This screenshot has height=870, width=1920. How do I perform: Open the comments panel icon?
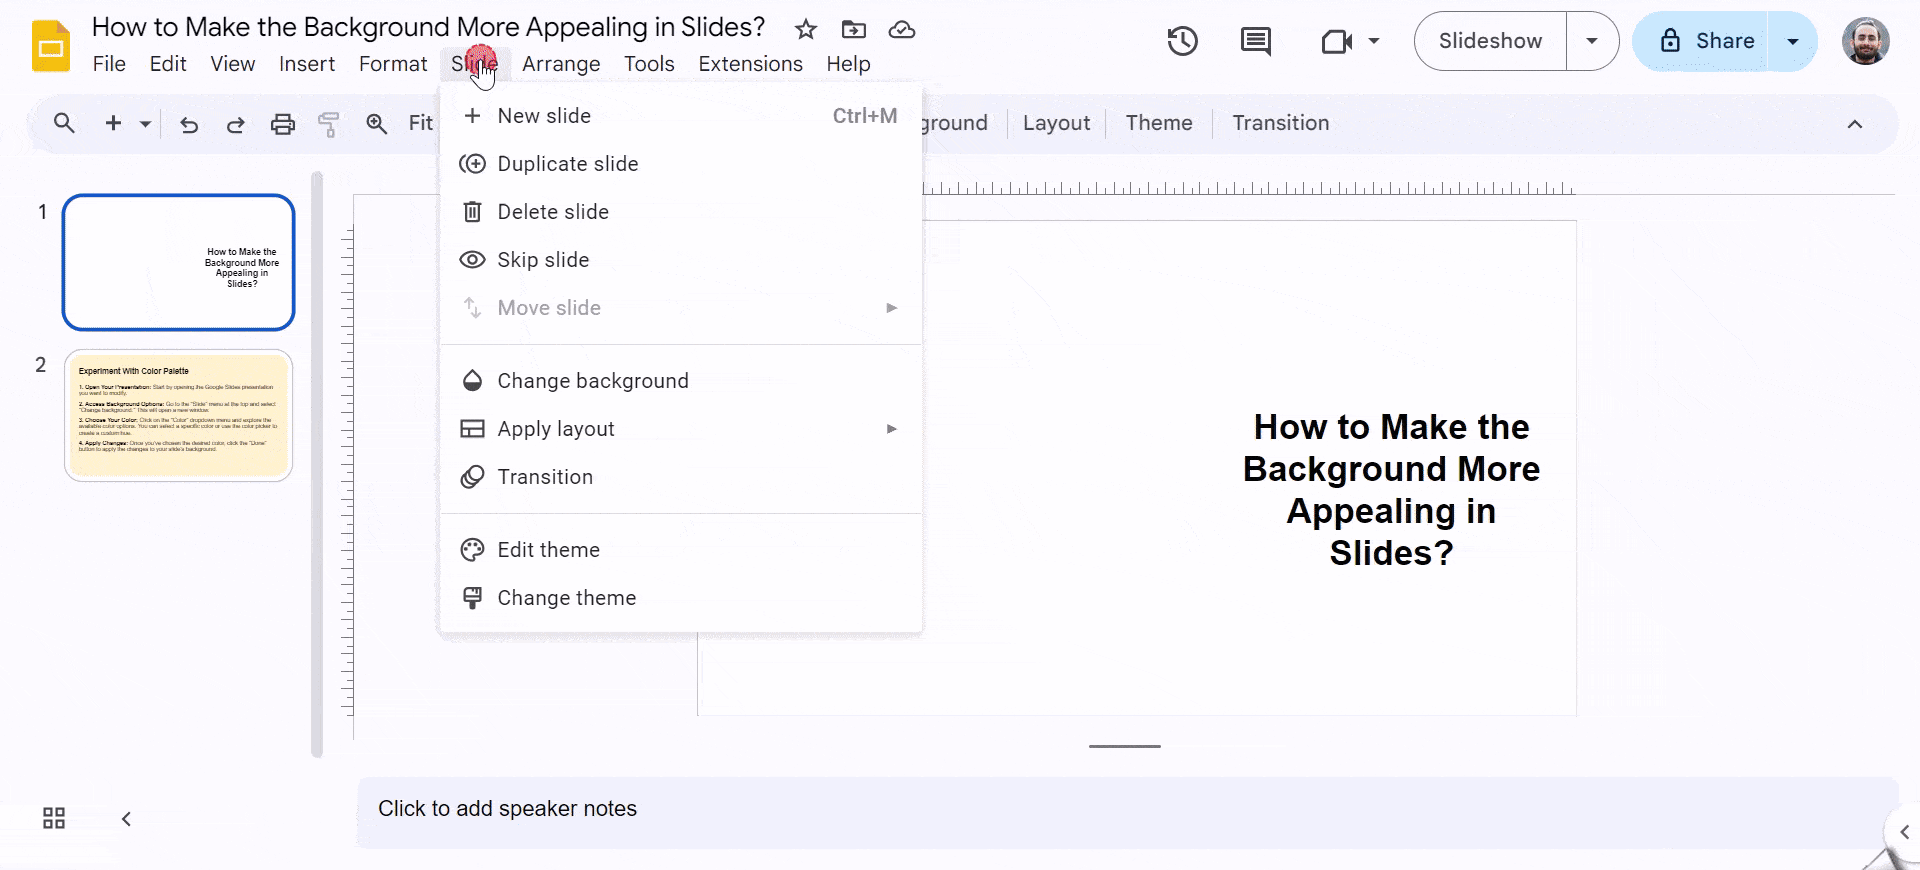[1255, 41]
